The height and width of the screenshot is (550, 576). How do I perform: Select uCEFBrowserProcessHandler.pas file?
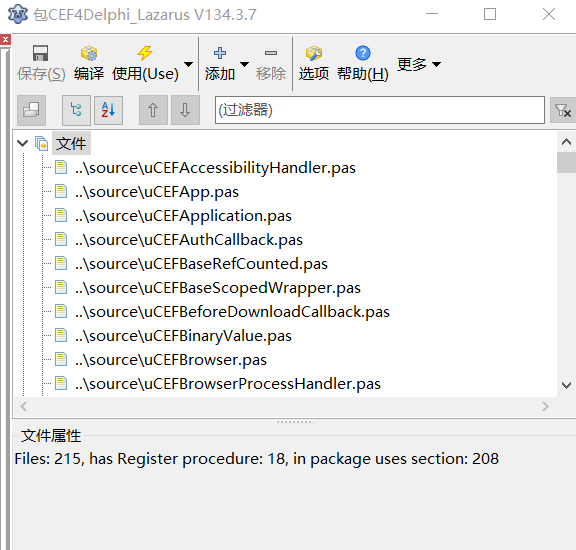[227, 384]
